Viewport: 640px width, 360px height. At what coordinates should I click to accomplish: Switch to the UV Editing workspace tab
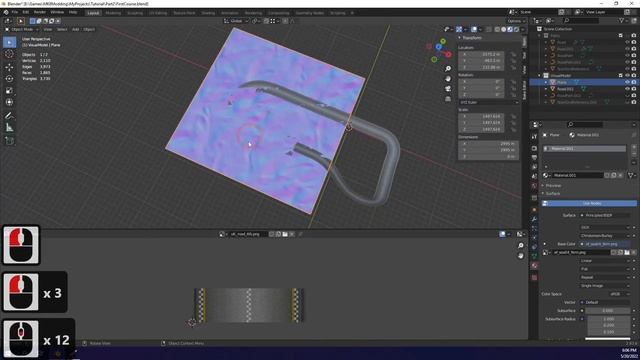point(158,13)
